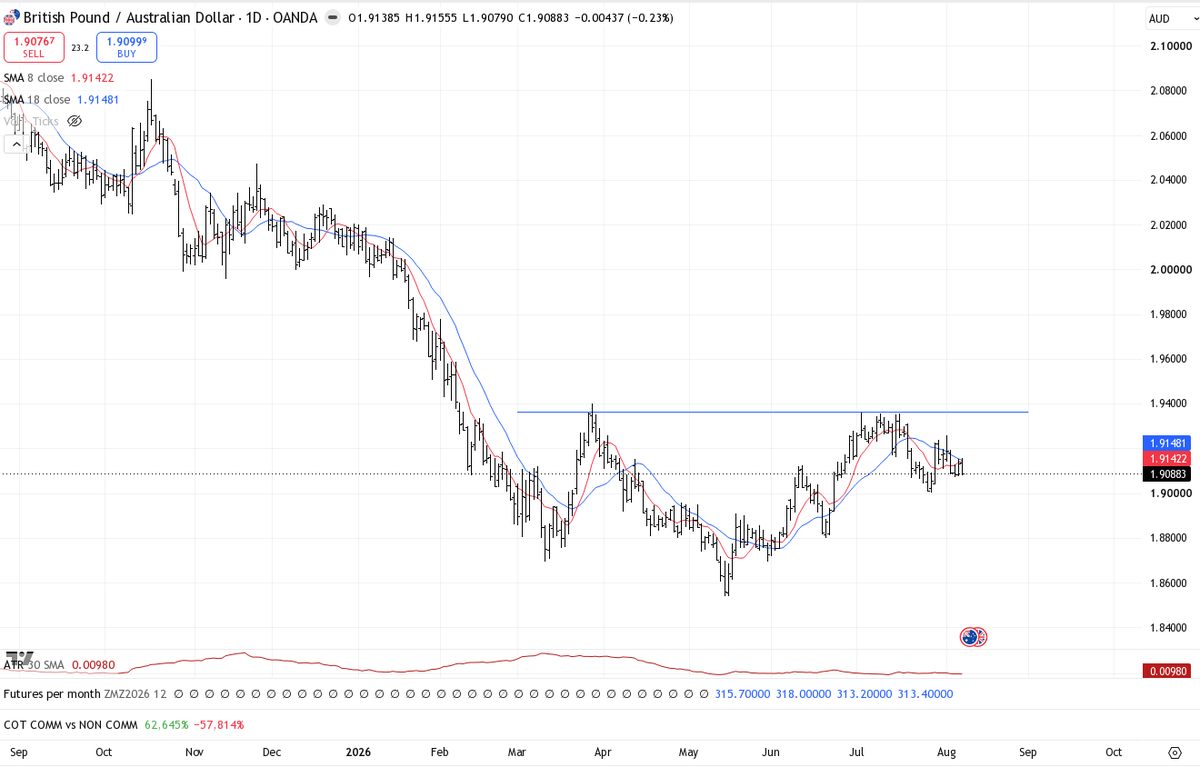The height and width of the screenshot is (767, 1200).
Task: Click the Mar label on the time axis
Action: tap(517, 752)
